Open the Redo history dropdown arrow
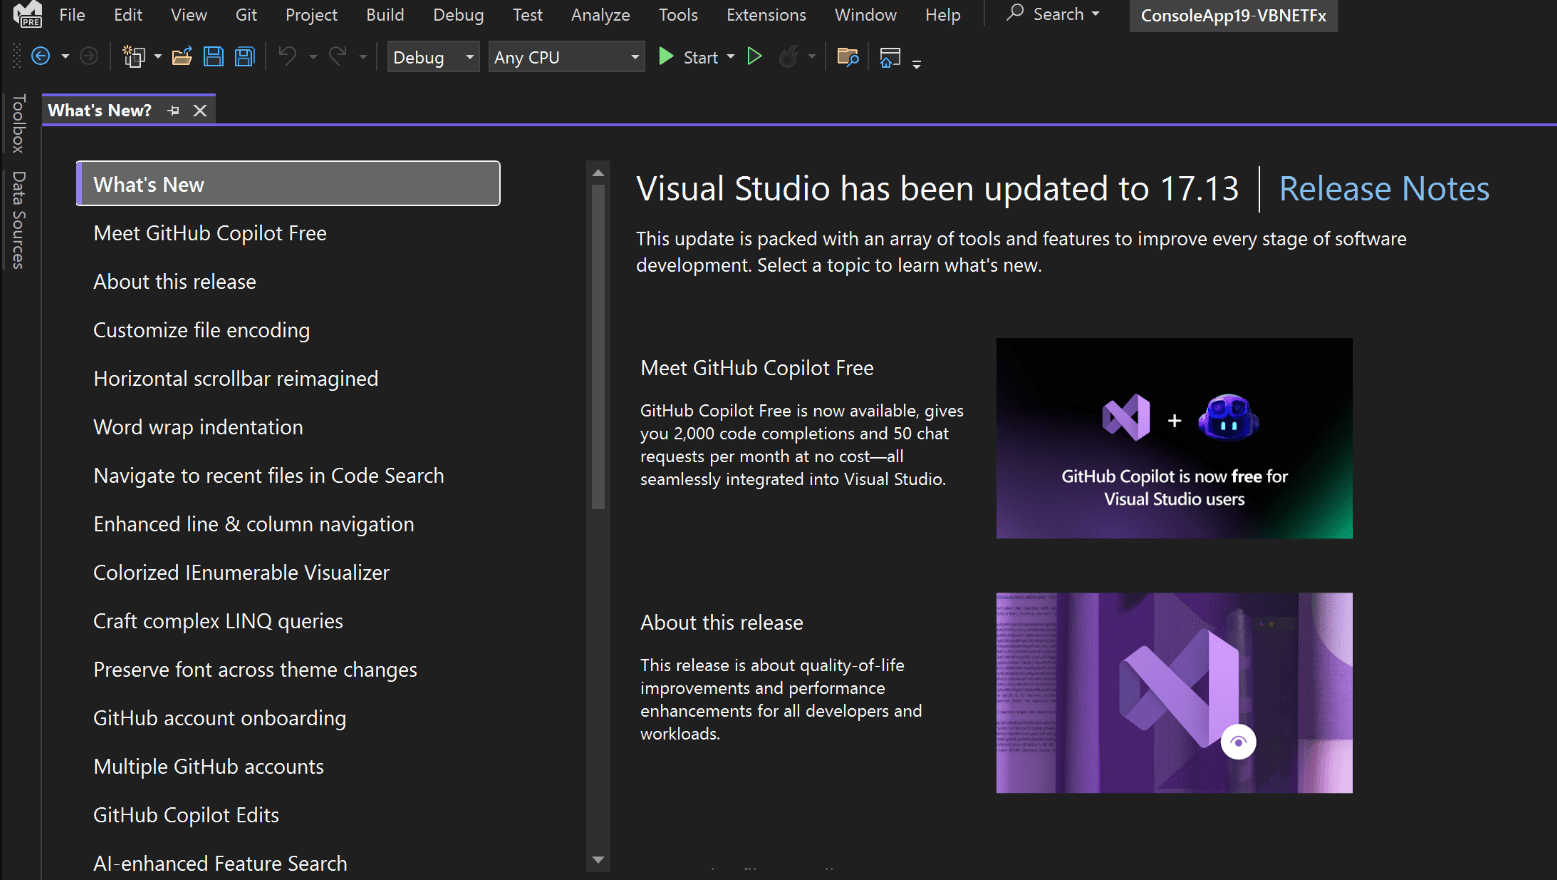1557x880 pixels. click(363, 57)
